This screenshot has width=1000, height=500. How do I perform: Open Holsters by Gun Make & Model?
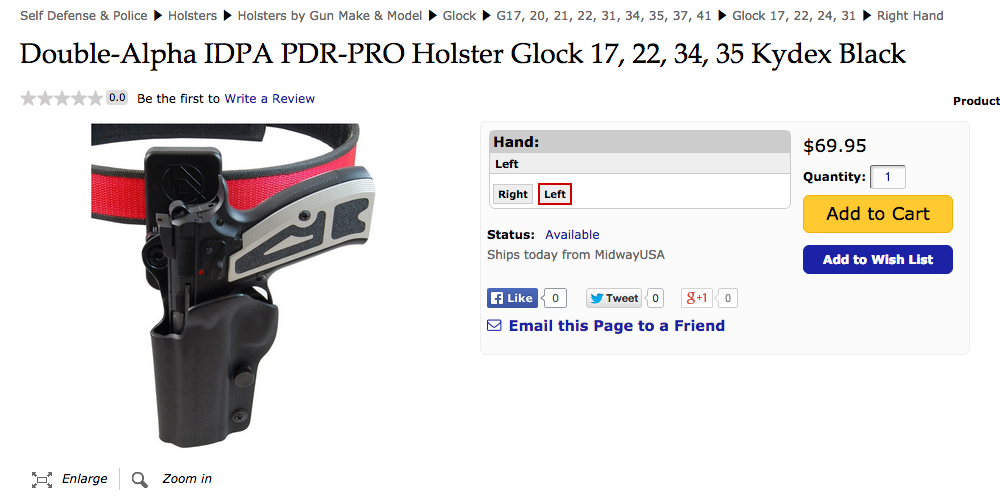pyautogui.click(x=330, y=15)
